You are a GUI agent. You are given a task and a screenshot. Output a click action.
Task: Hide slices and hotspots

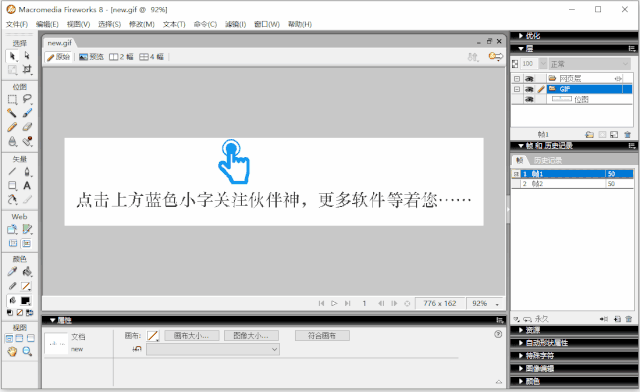click(13, 244)
